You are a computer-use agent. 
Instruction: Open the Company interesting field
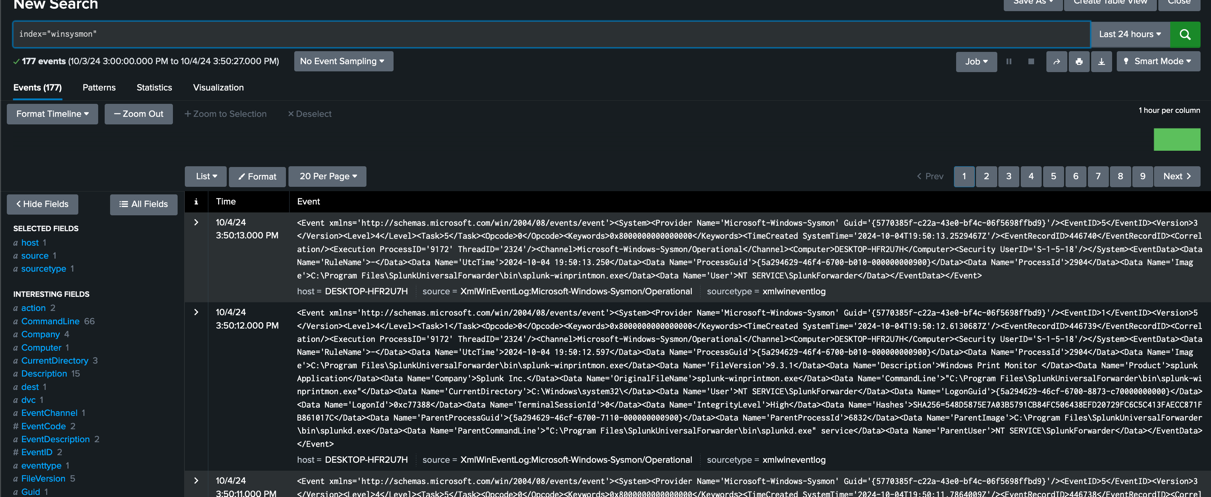click(41, 334)
